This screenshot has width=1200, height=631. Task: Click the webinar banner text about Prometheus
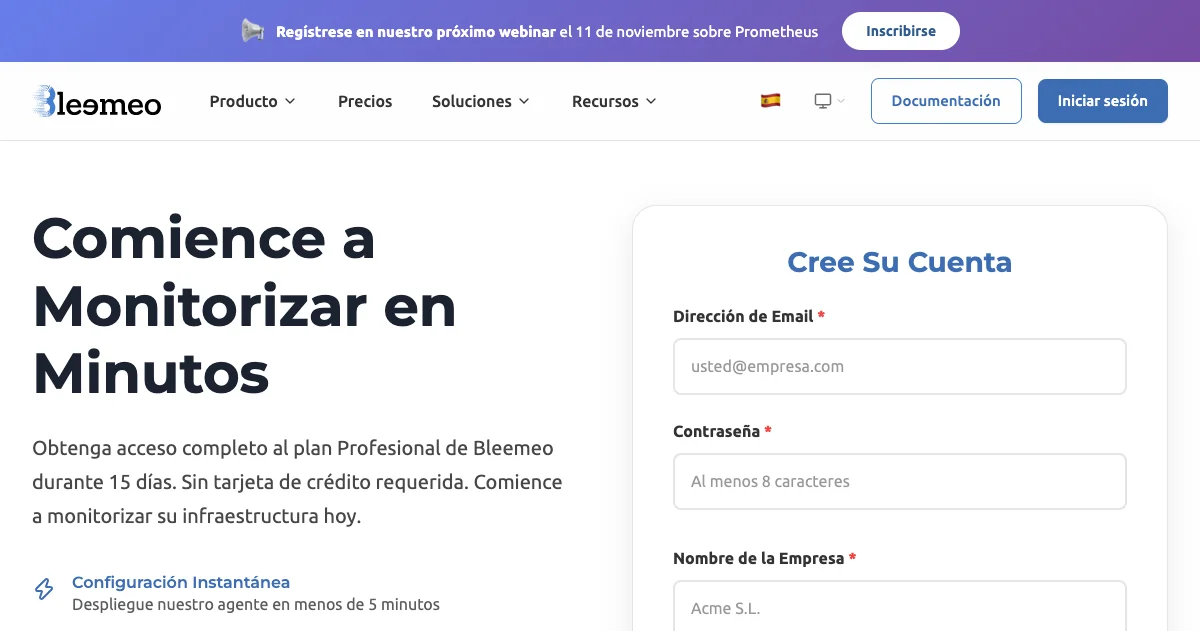point(547,31)
